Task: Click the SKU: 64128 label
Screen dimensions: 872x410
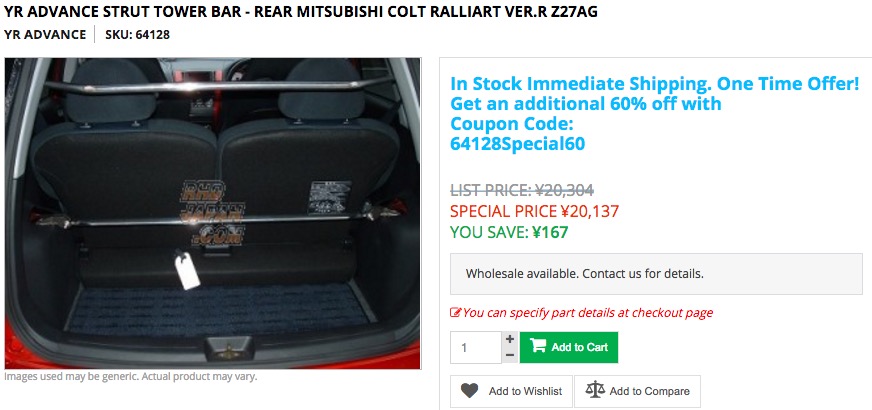Action: point(137,34)
